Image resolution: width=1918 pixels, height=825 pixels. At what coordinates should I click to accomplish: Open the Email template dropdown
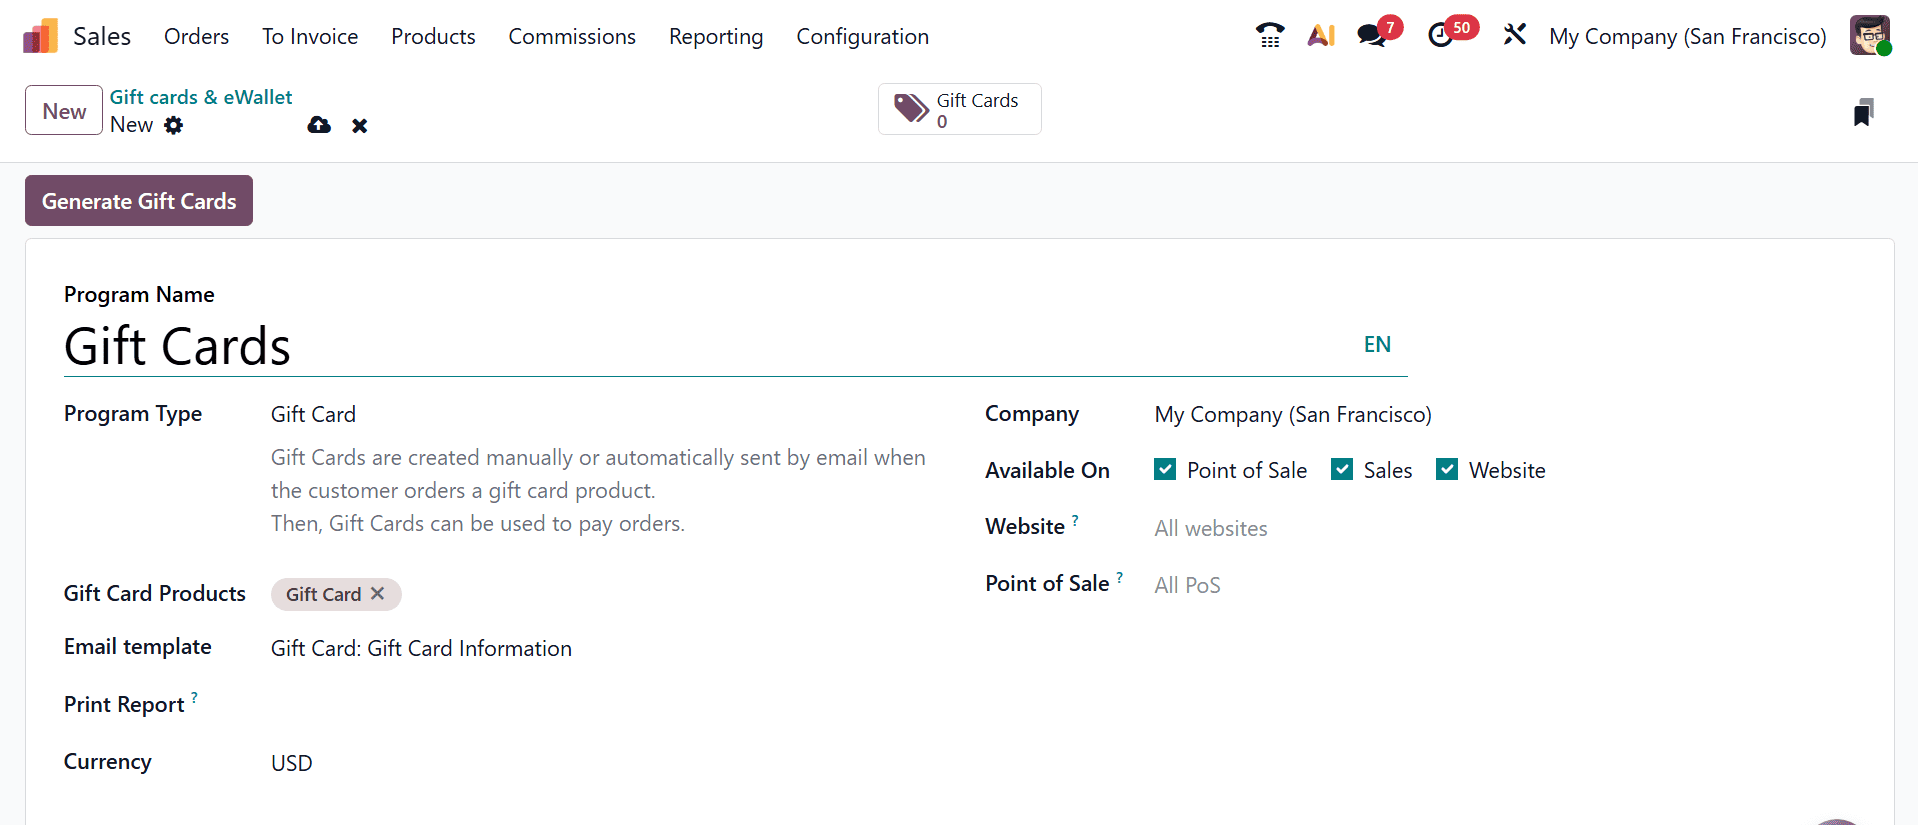click(x=600, y=649)
